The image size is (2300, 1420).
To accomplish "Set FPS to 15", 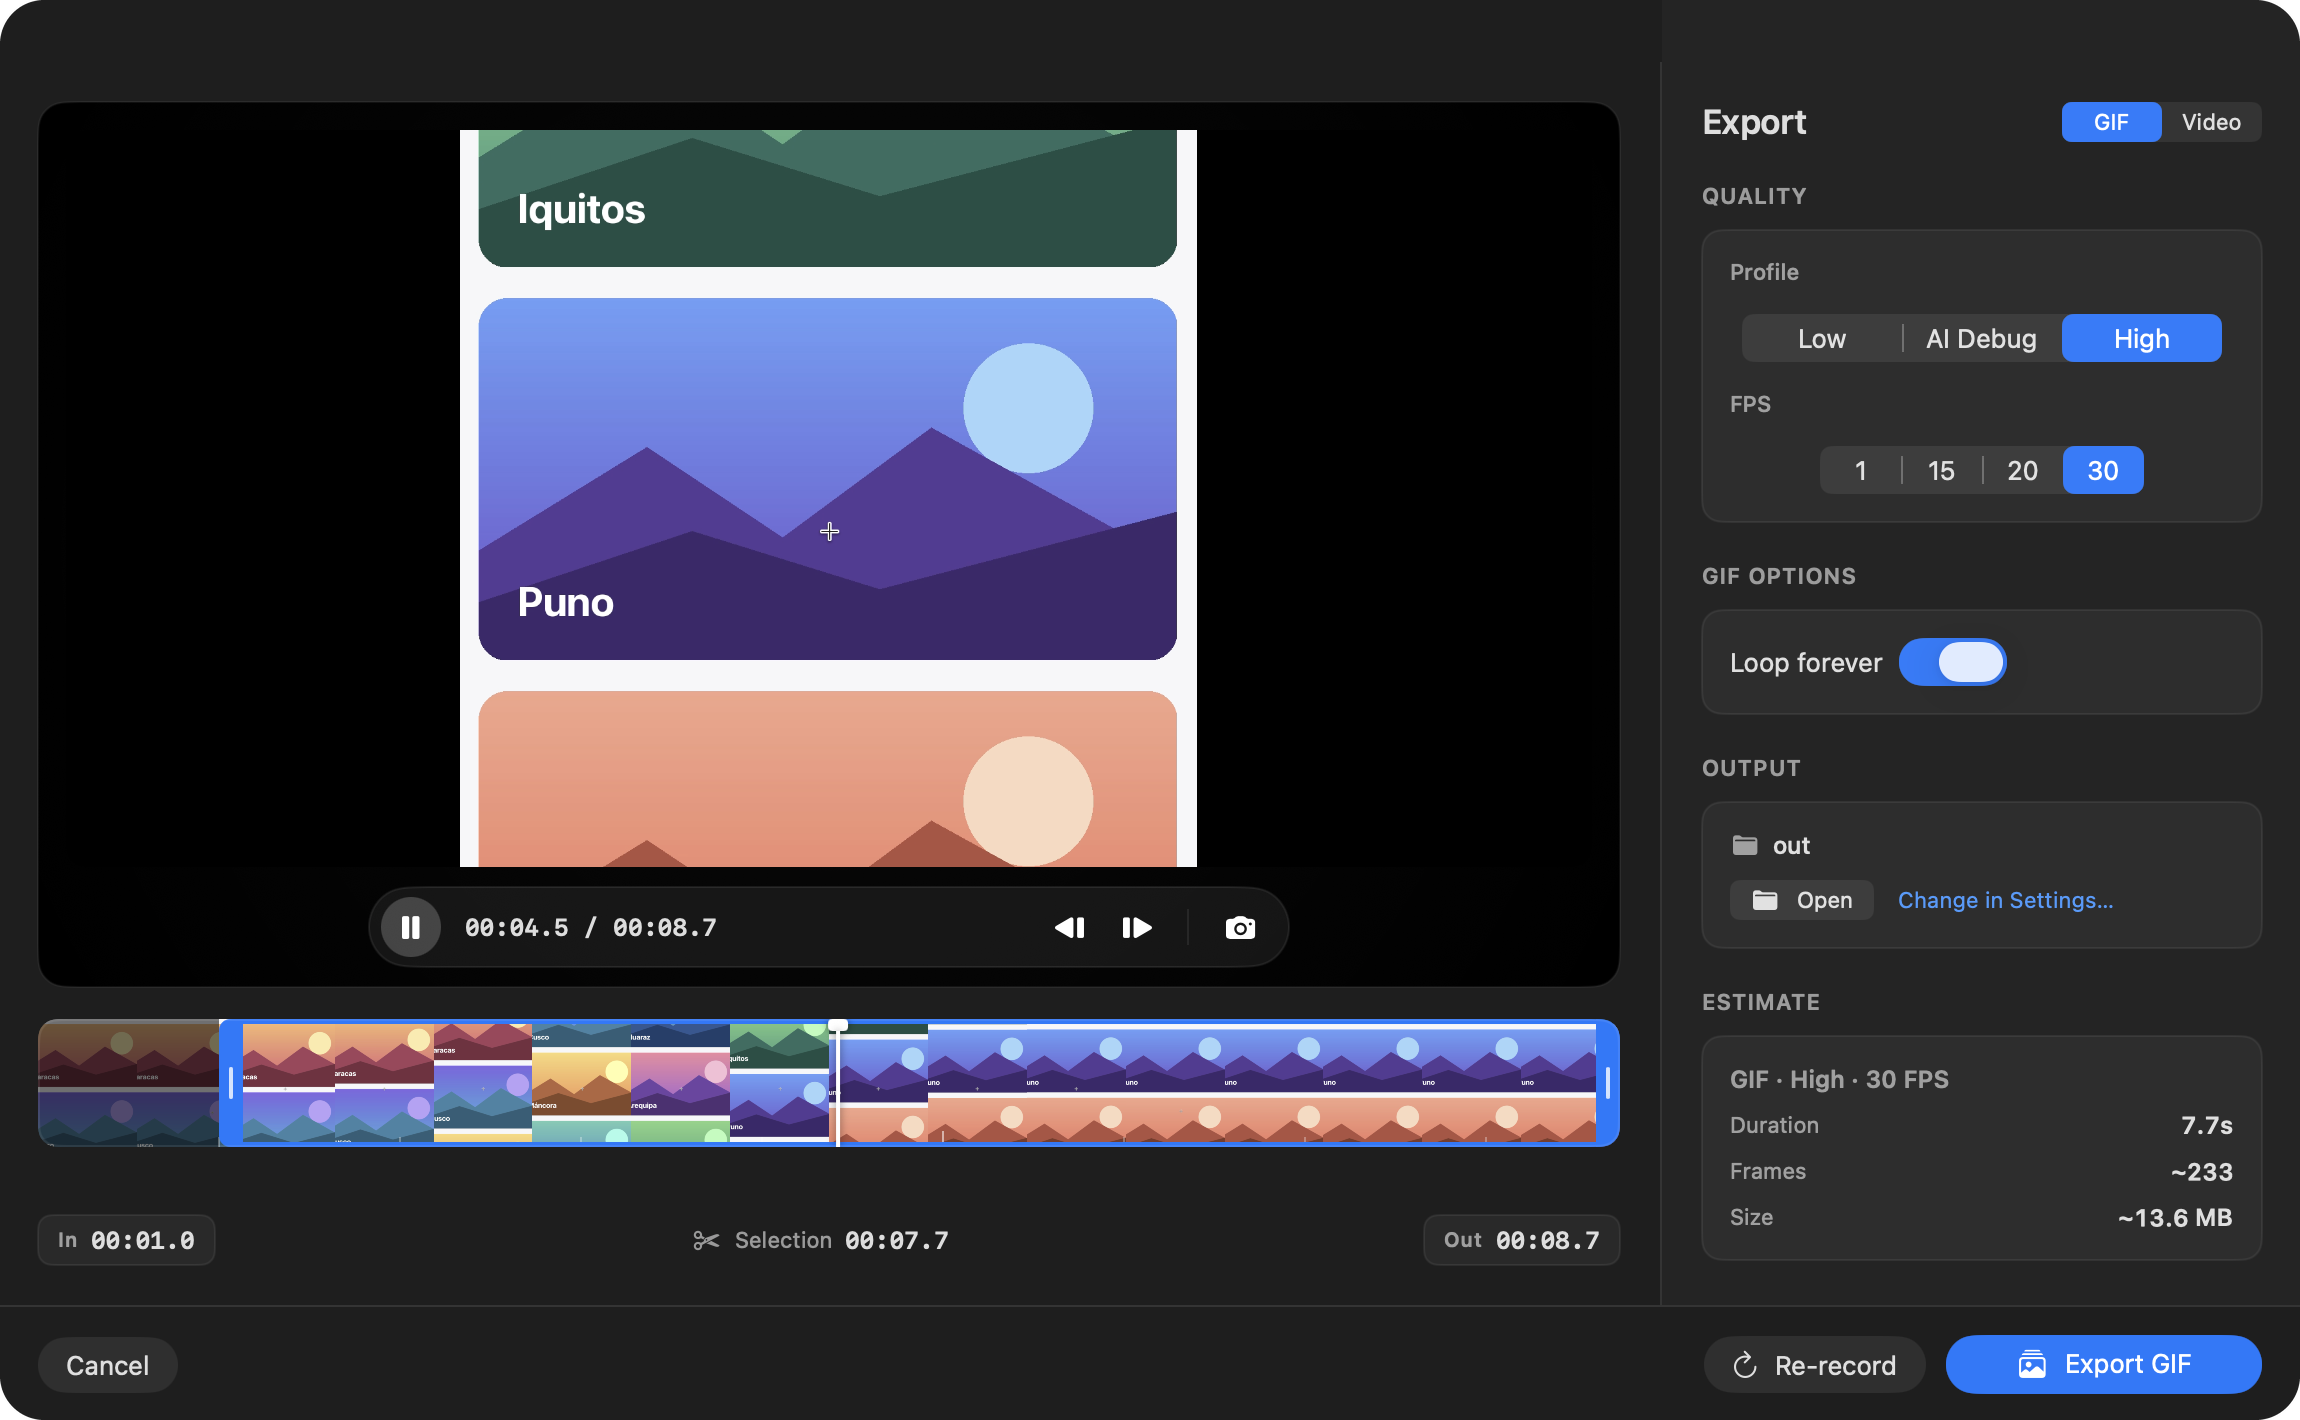I will (1941, 471).
